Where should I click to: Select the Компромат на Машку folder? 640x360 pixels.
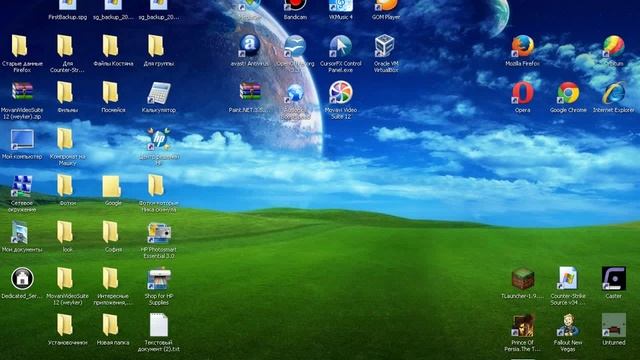pos(65,139)
